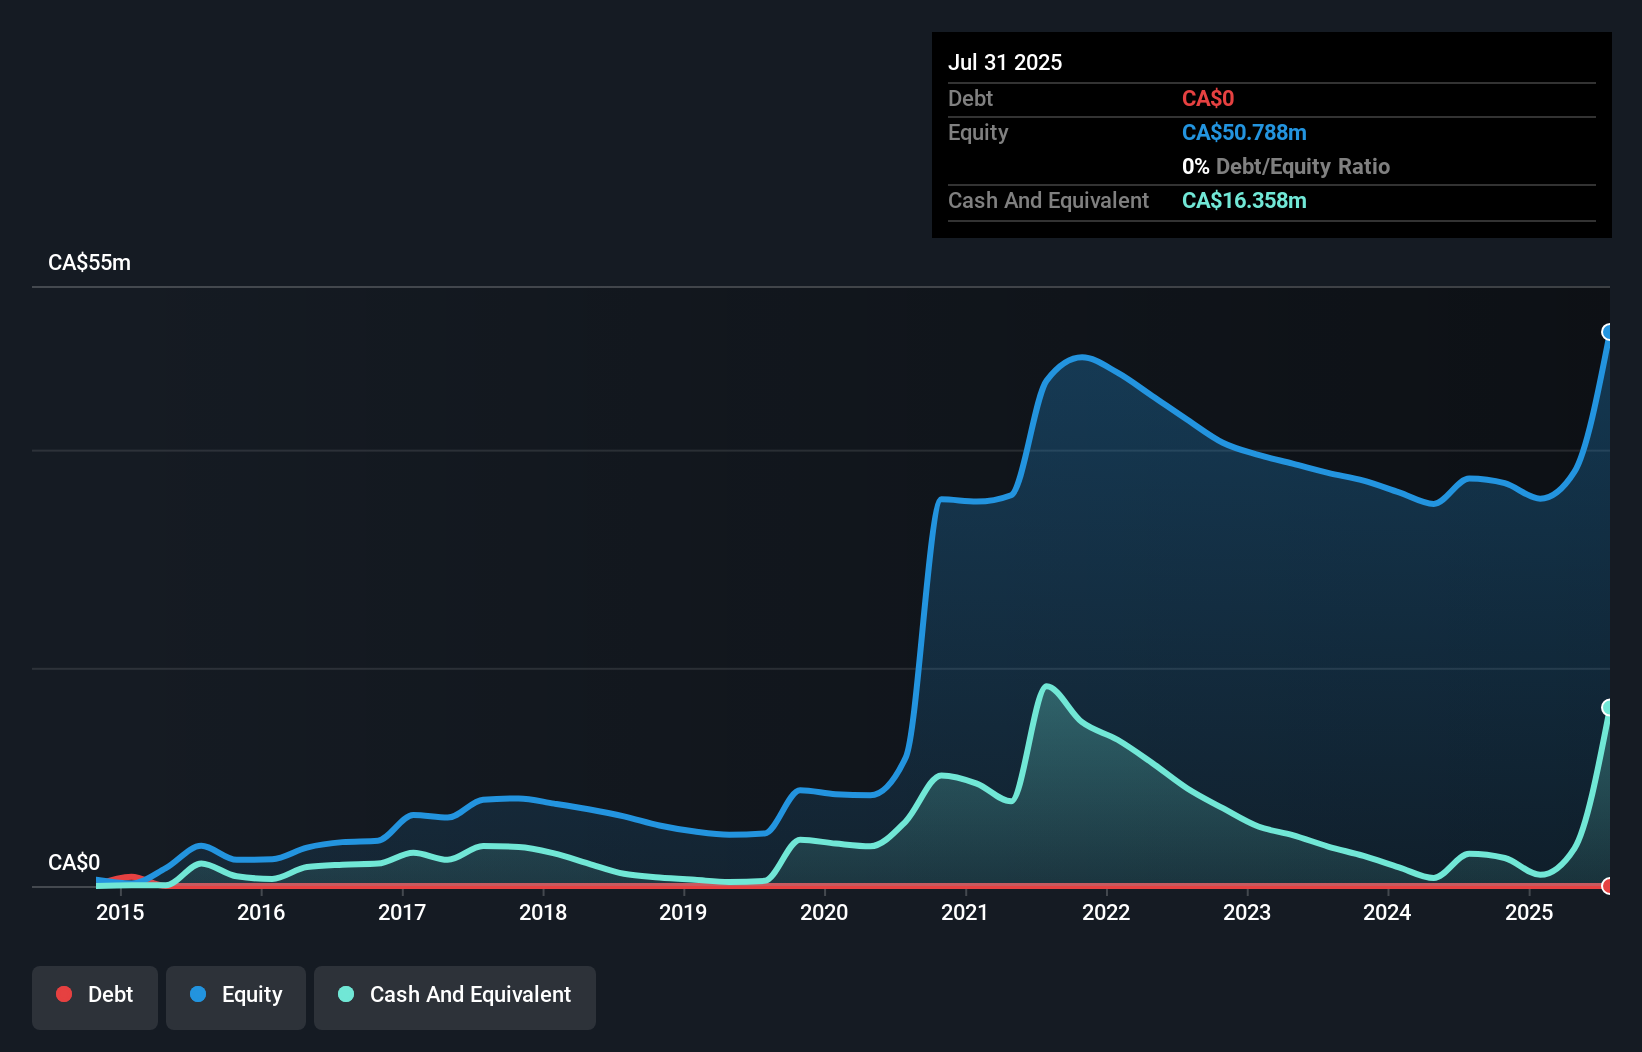The width and height of the screenshot is (1642, 1052).
Task: Expand the Debt/Equity Ratio row
Action: pos(1286,166)
